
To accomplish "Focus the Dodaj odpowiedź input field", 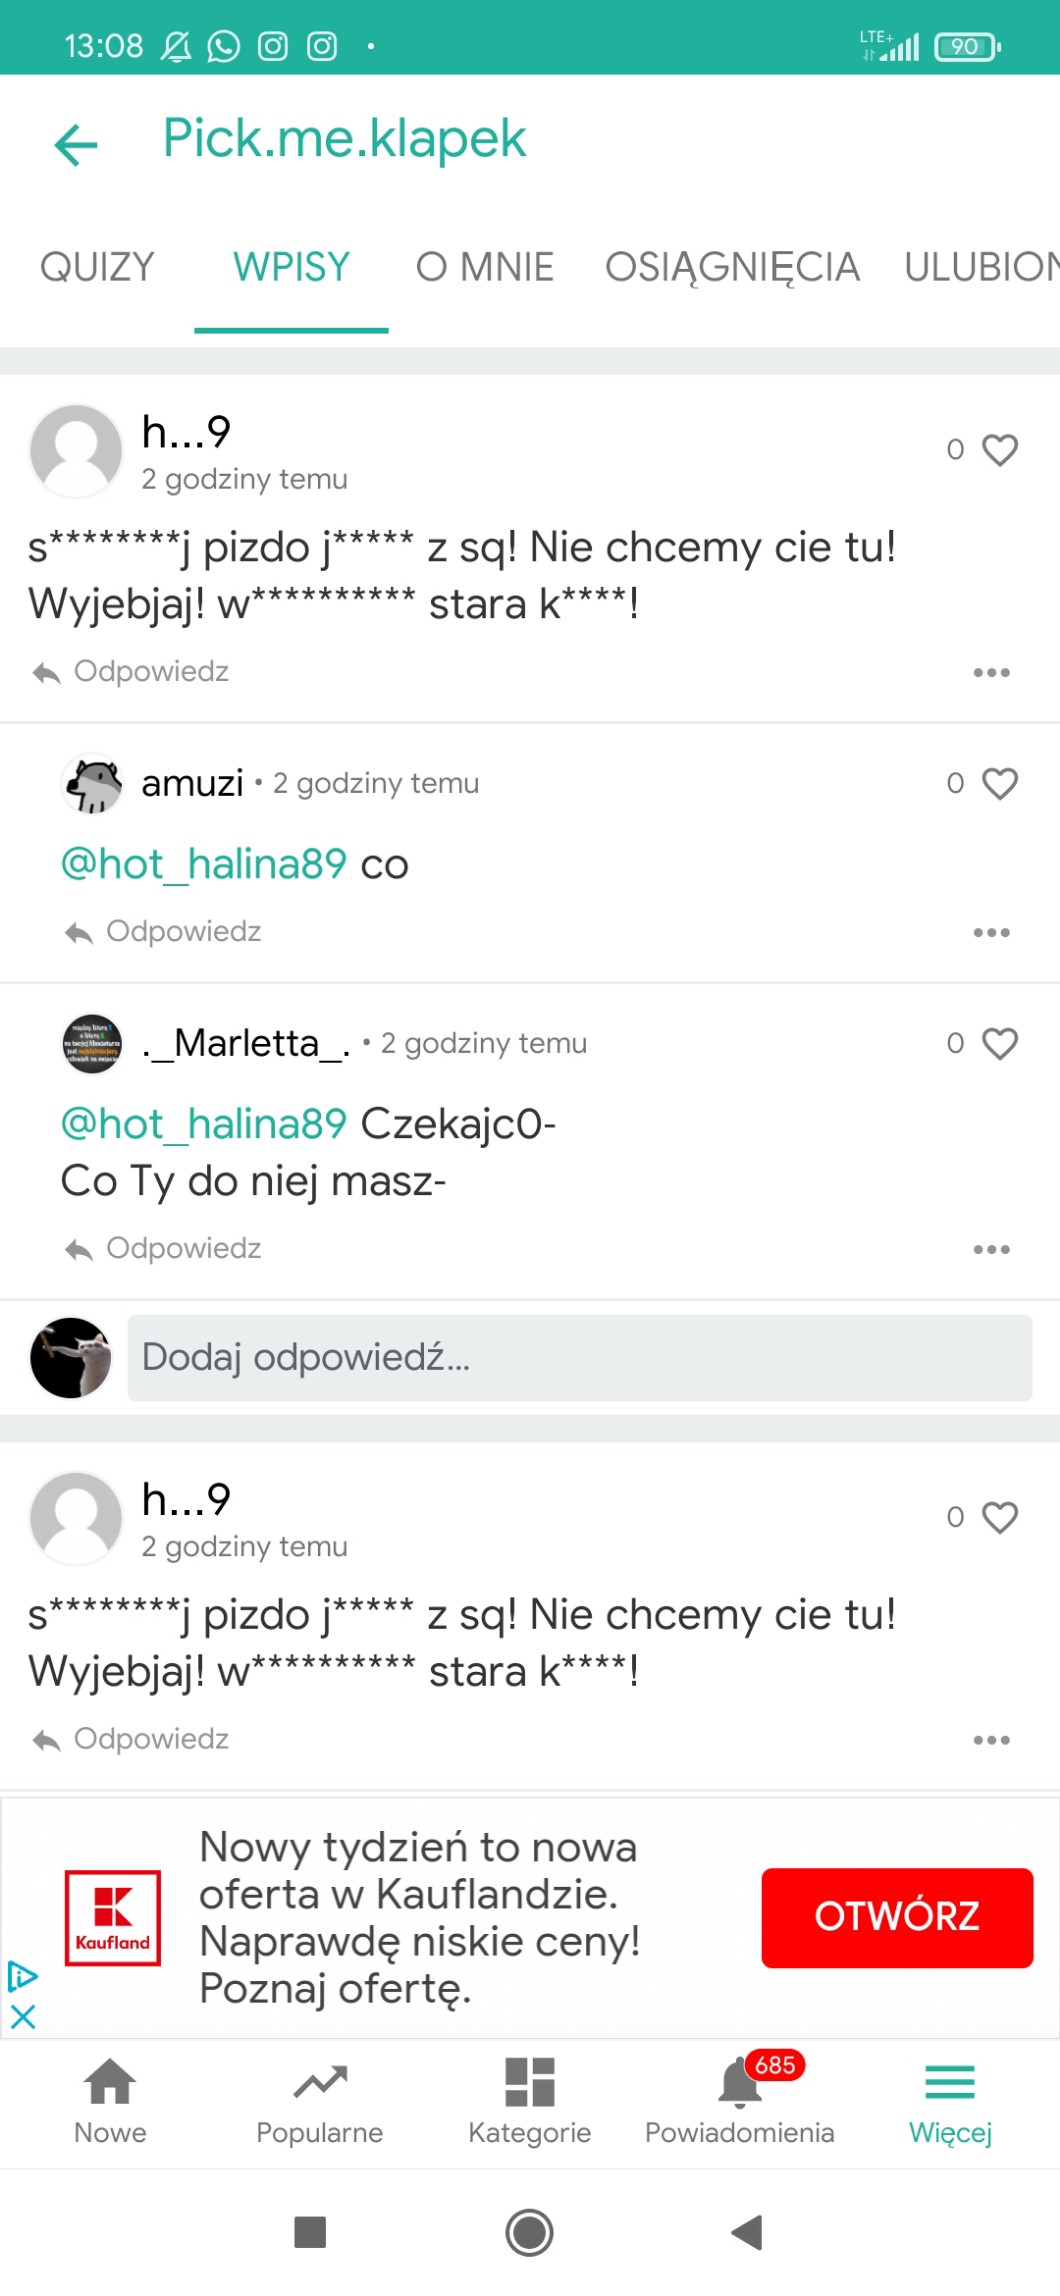I will (x=579, y=1358).
